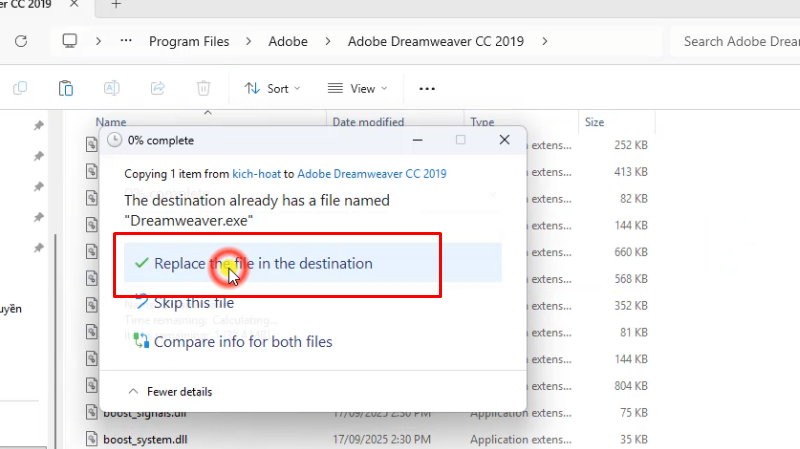Close the copy progress dialog
800x449 pixels.
(x=505, y=140)
